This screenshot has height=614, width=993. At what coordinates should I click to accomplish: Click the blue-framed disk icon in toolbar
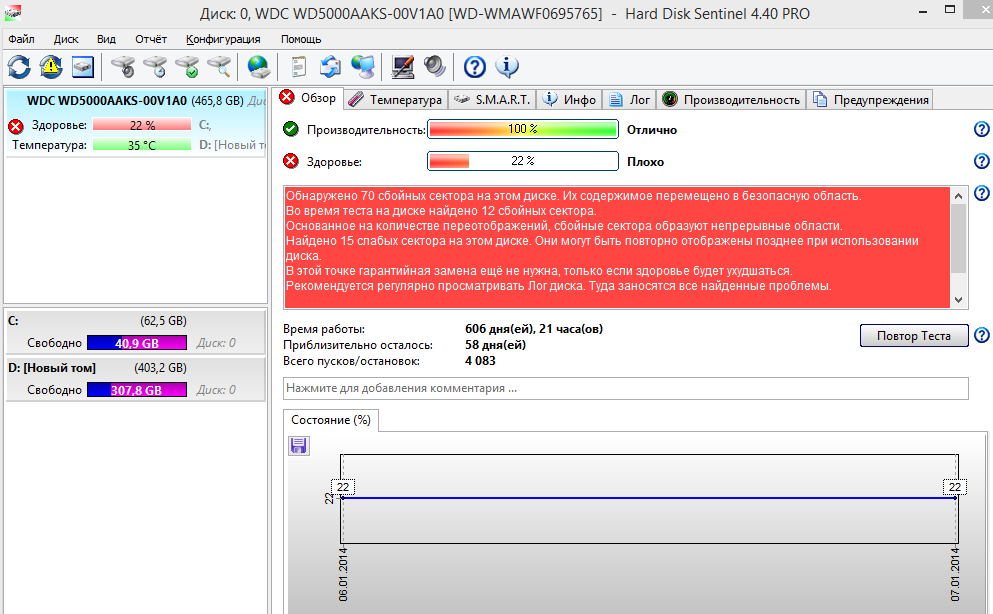(x=83, y=66)
